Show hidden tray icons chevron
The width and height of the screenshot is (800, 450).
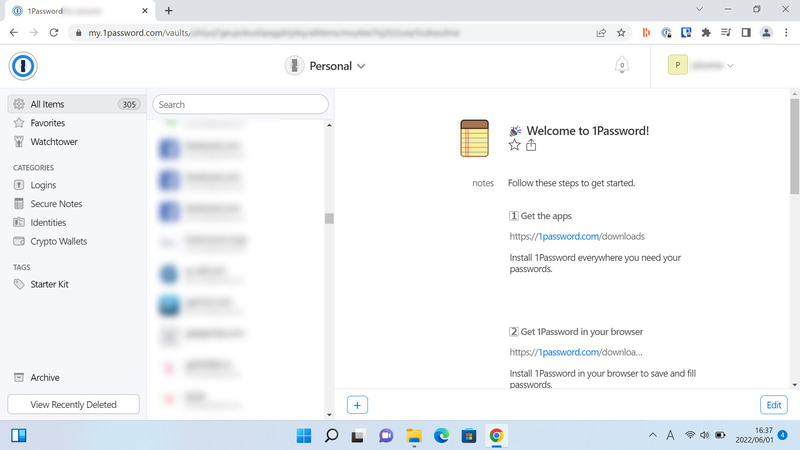coord(653,435)
